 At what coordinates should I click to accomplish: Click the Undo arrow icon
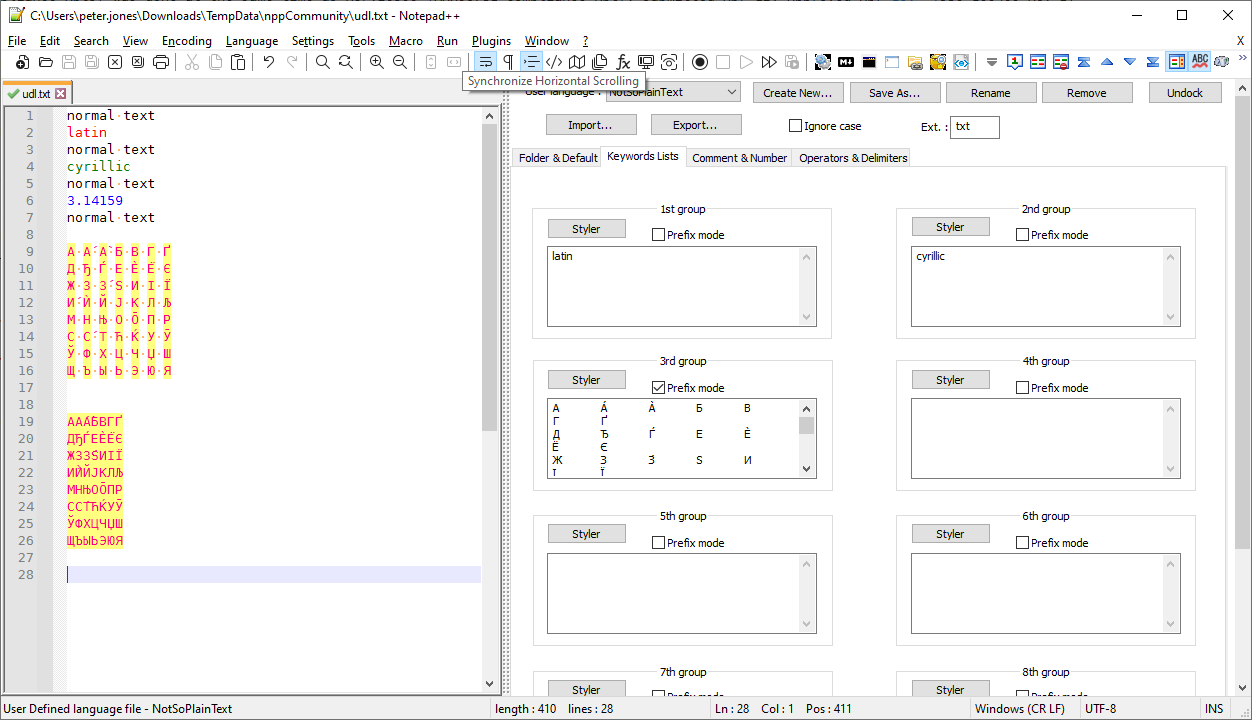[x=269, y=62]
